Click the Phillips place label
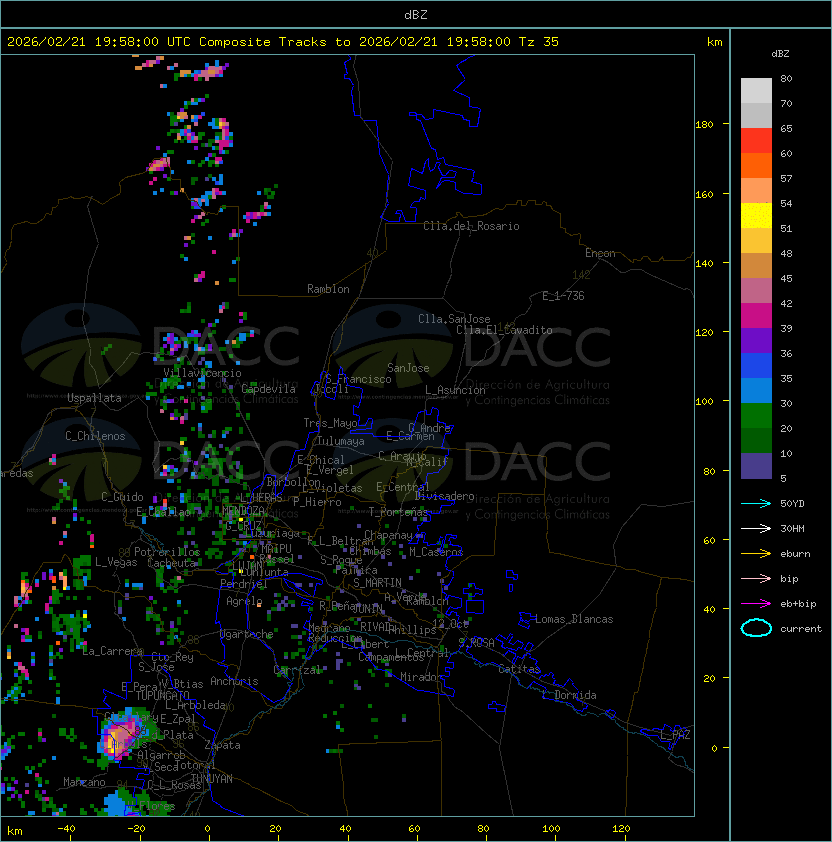 [x=415, y=630]
